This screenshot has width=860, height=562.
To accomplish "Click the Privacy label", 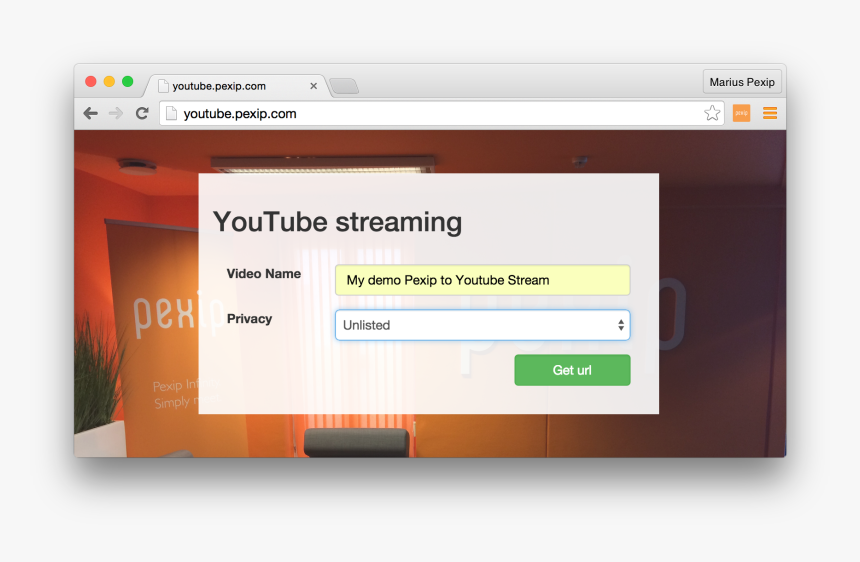I will [x=249, y=319].
